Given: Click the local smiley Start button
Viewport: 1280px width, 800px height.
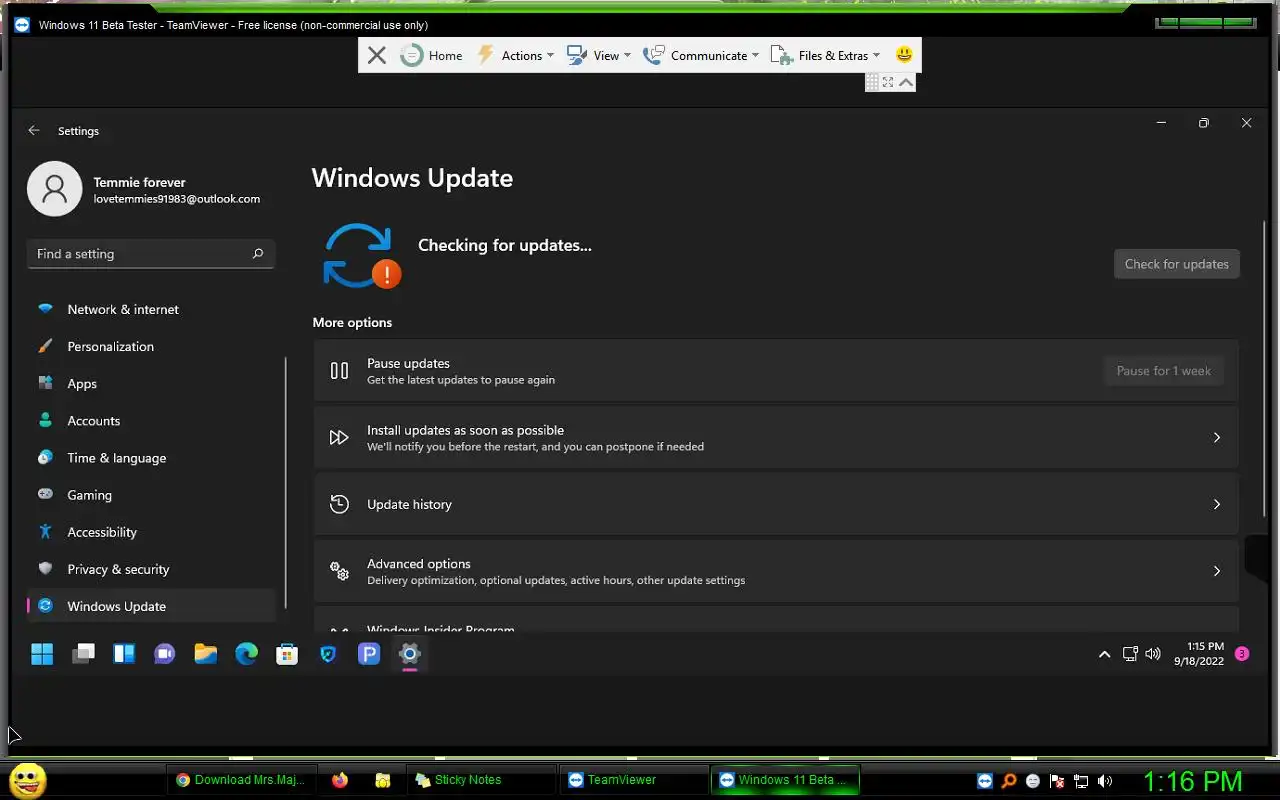Looking at the screenshot, I should (x=28, y=780).
